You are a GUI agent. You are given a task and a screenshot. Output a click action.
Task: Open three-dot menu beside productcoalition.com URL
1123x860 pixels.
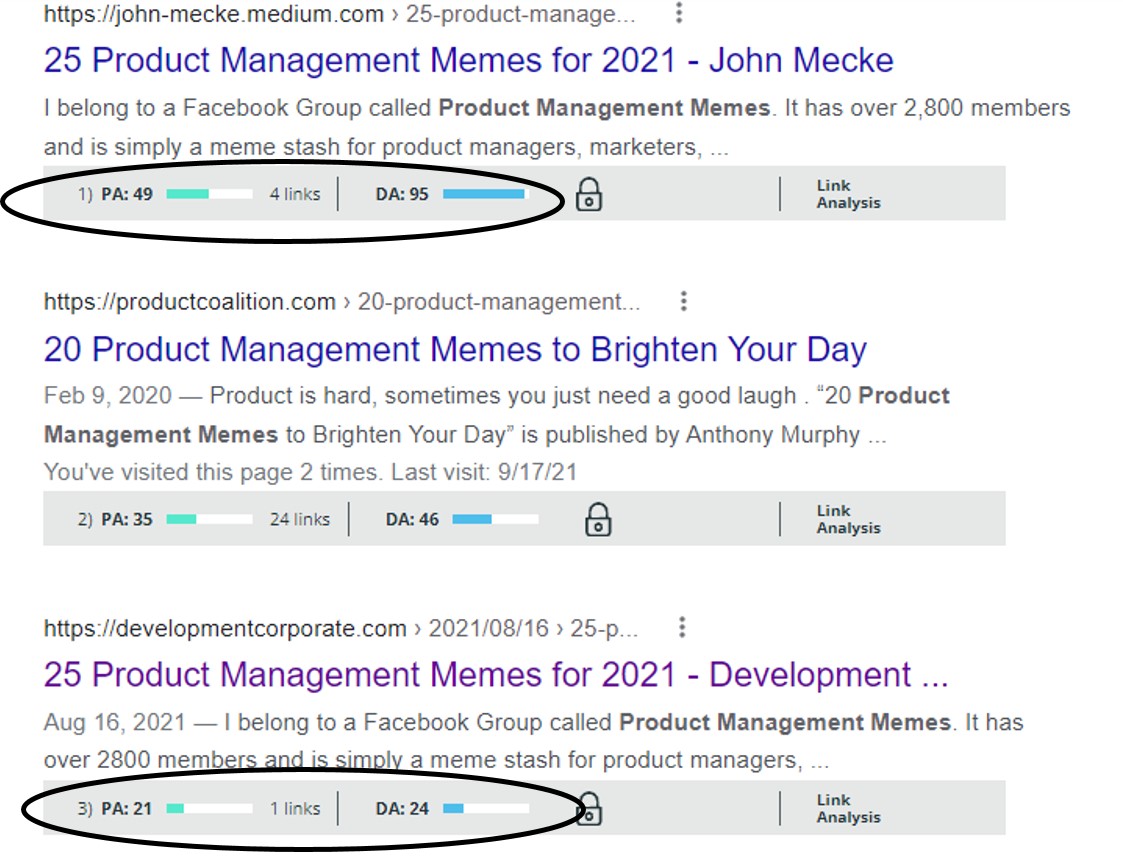[x=684, y=301]
